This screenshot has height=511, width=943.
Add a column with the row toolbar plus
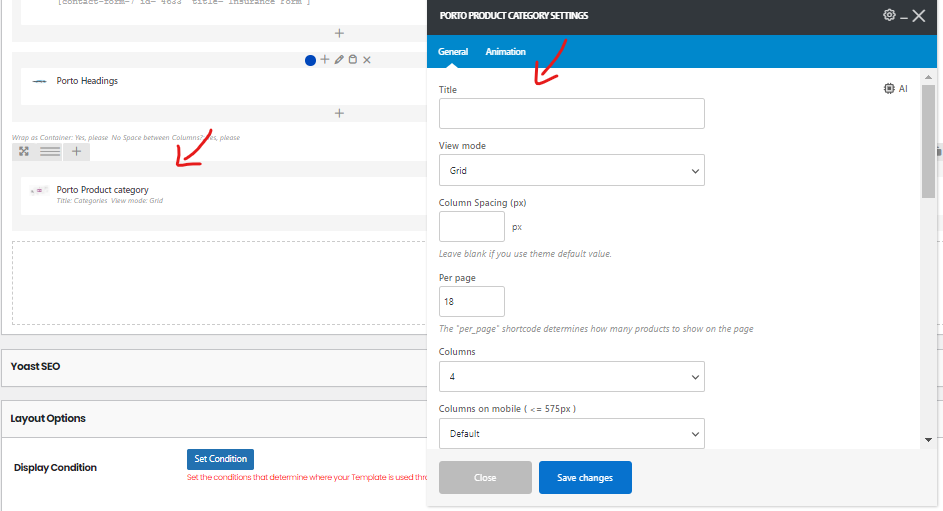[x=76, y=151]
